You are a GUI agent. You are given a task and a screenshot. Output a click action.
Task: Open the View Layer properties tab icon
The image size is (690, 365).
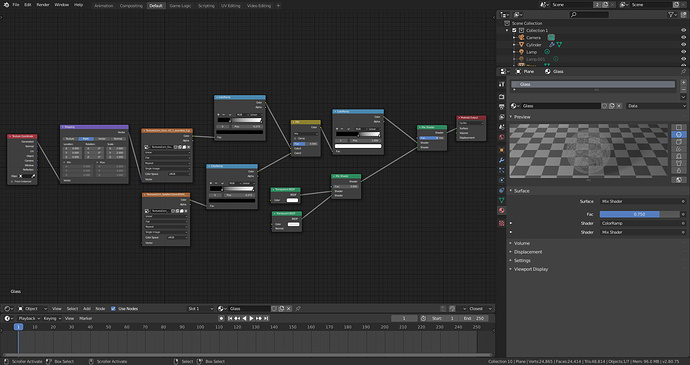(x=501, y=117)
